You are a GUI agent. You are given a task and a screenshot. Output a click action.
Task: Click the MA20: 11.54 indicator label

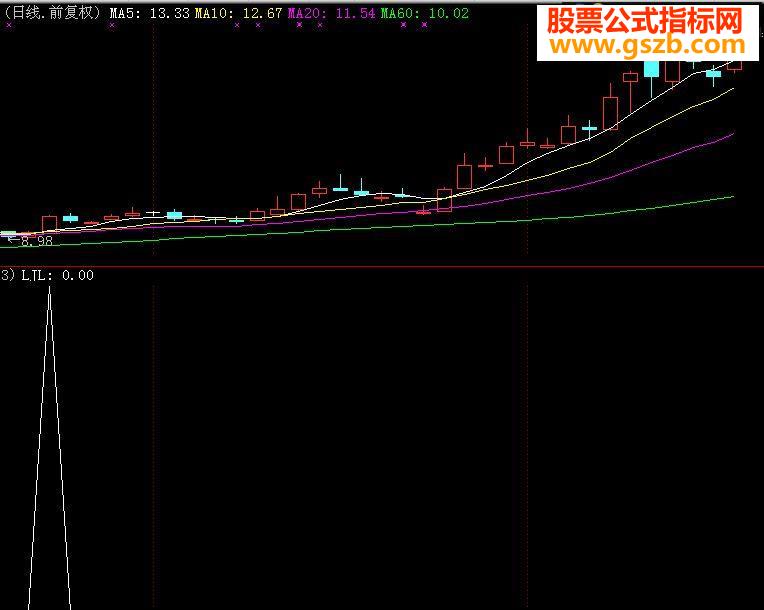click(331, 14)
